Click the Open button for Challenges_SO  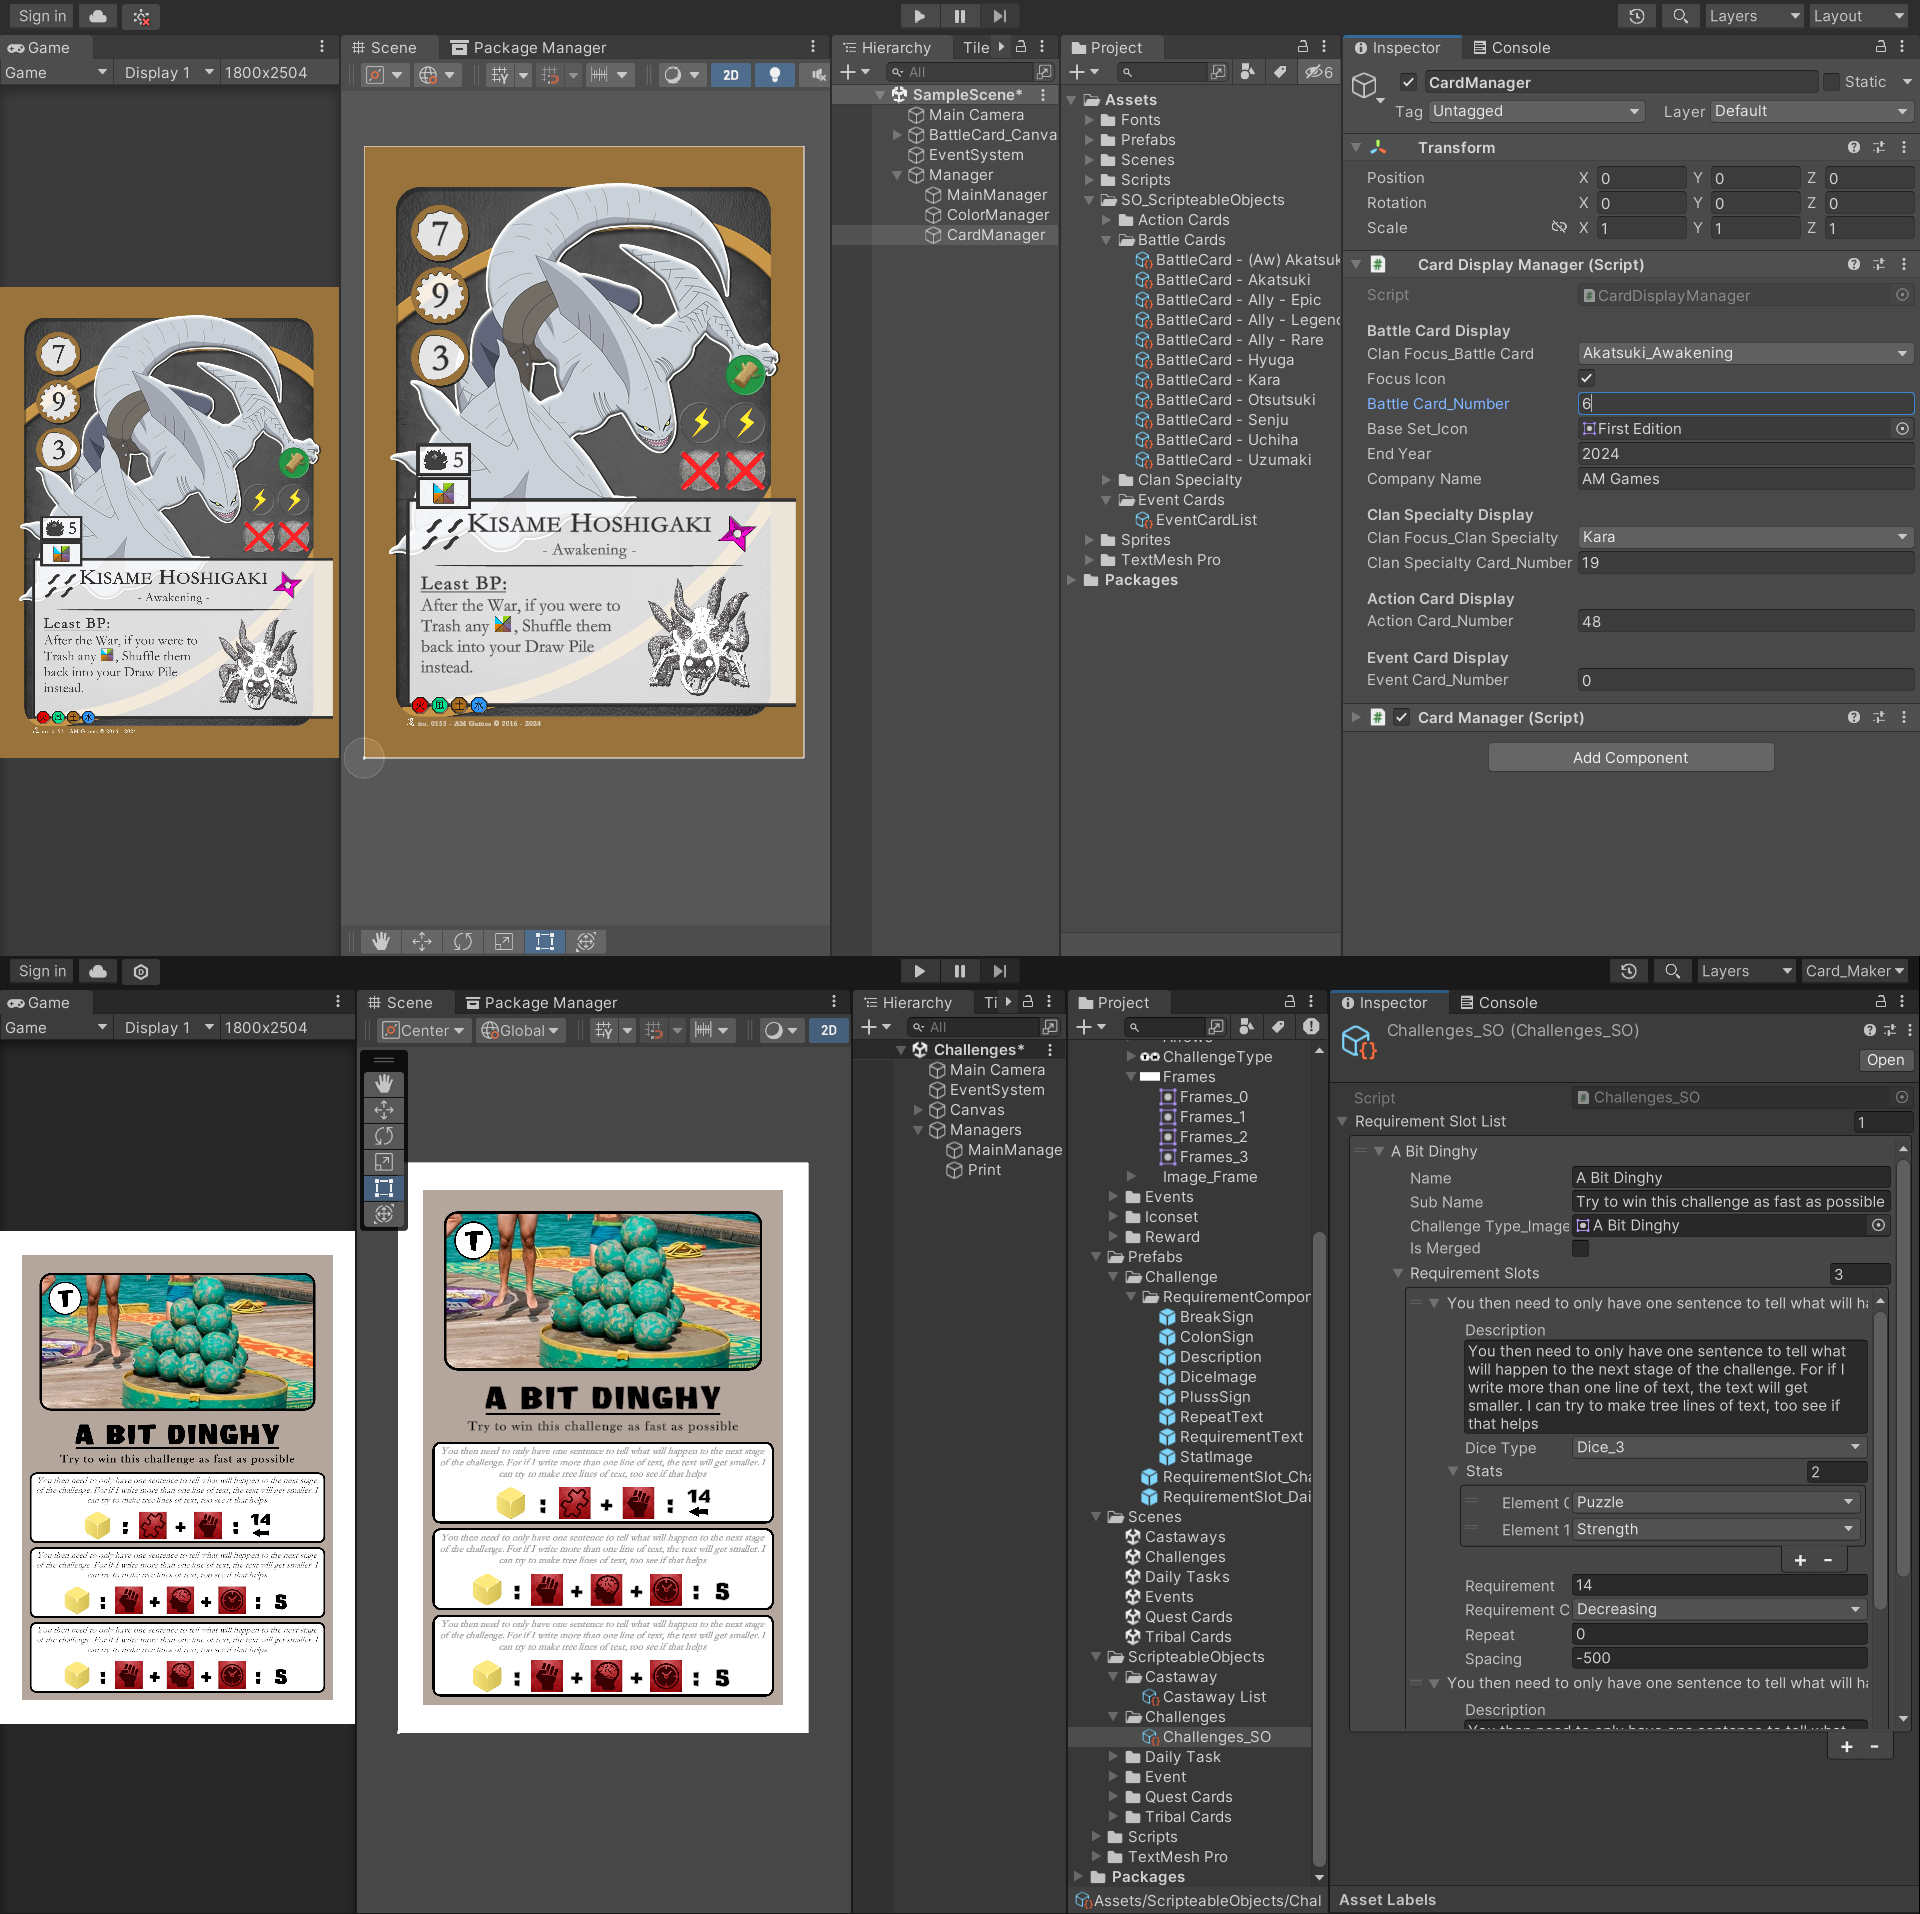(x=1885, y=1060)
